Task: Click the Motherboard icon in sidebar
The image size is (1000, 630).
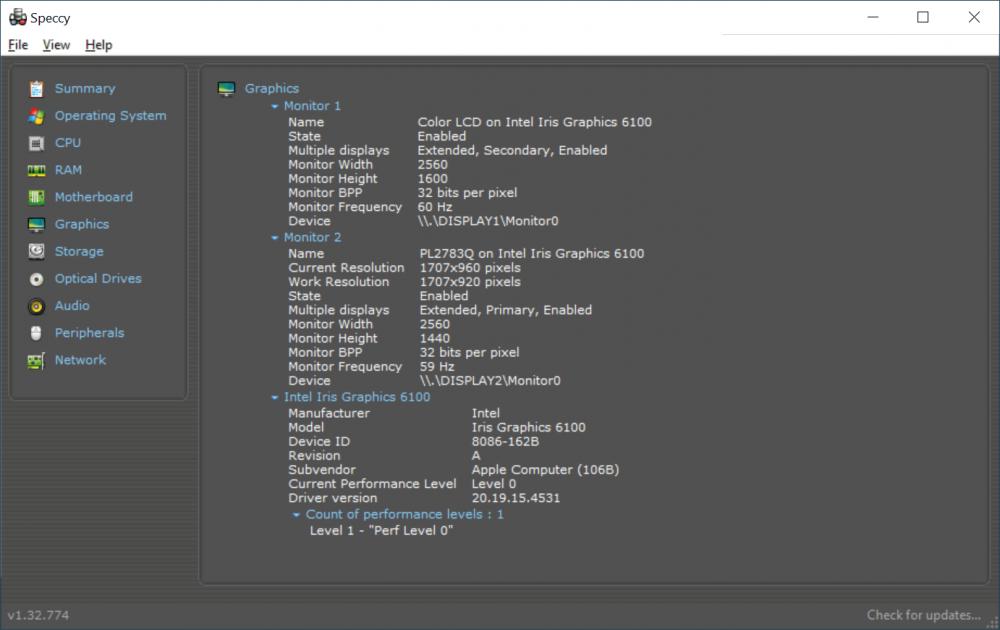Action: click(x=36, y=198)
